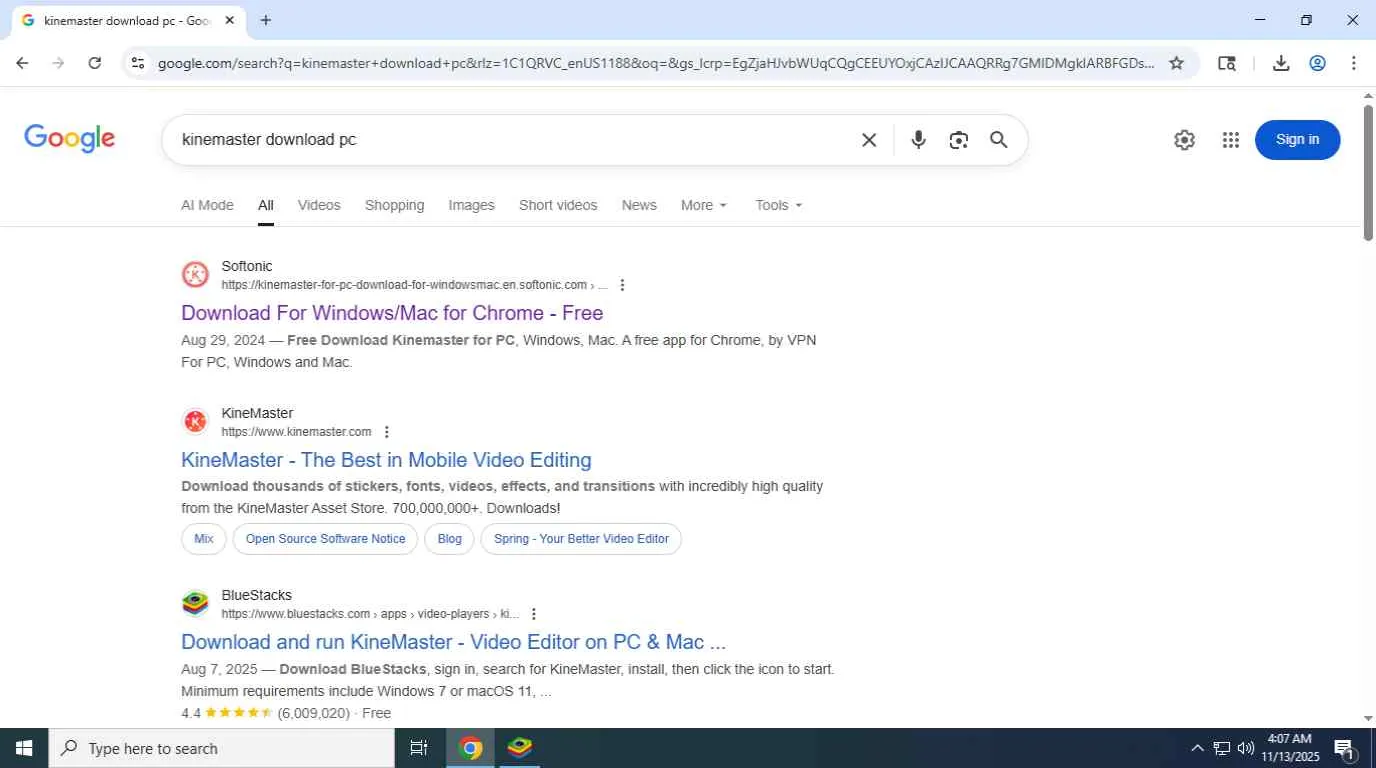Viewport: 1376px width, 768px height.
Task: View site information icon in address bar
Action: pyautogui.click(x=138, y=63)
